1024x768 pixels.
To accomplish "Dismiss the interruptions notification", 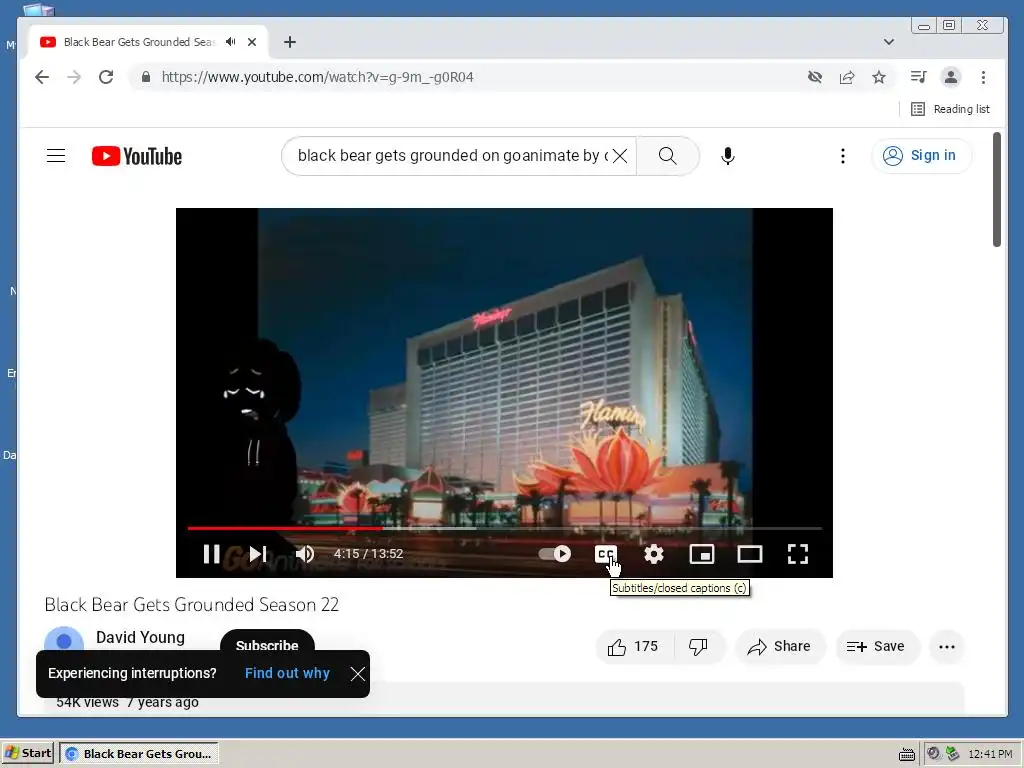I will 357,674.
